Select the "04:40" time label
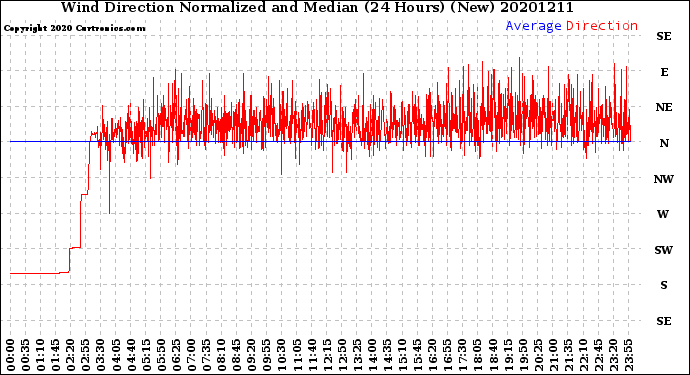 click(x=131, y=355)
